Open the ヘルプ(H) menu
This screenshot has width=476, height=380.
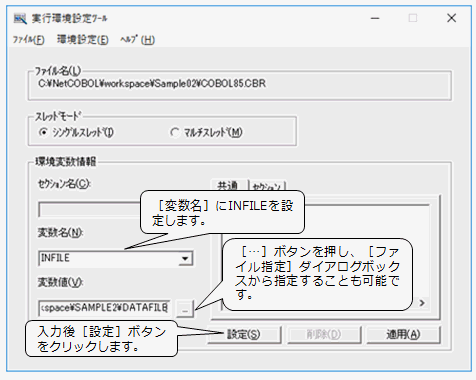(x=137, y=40)
